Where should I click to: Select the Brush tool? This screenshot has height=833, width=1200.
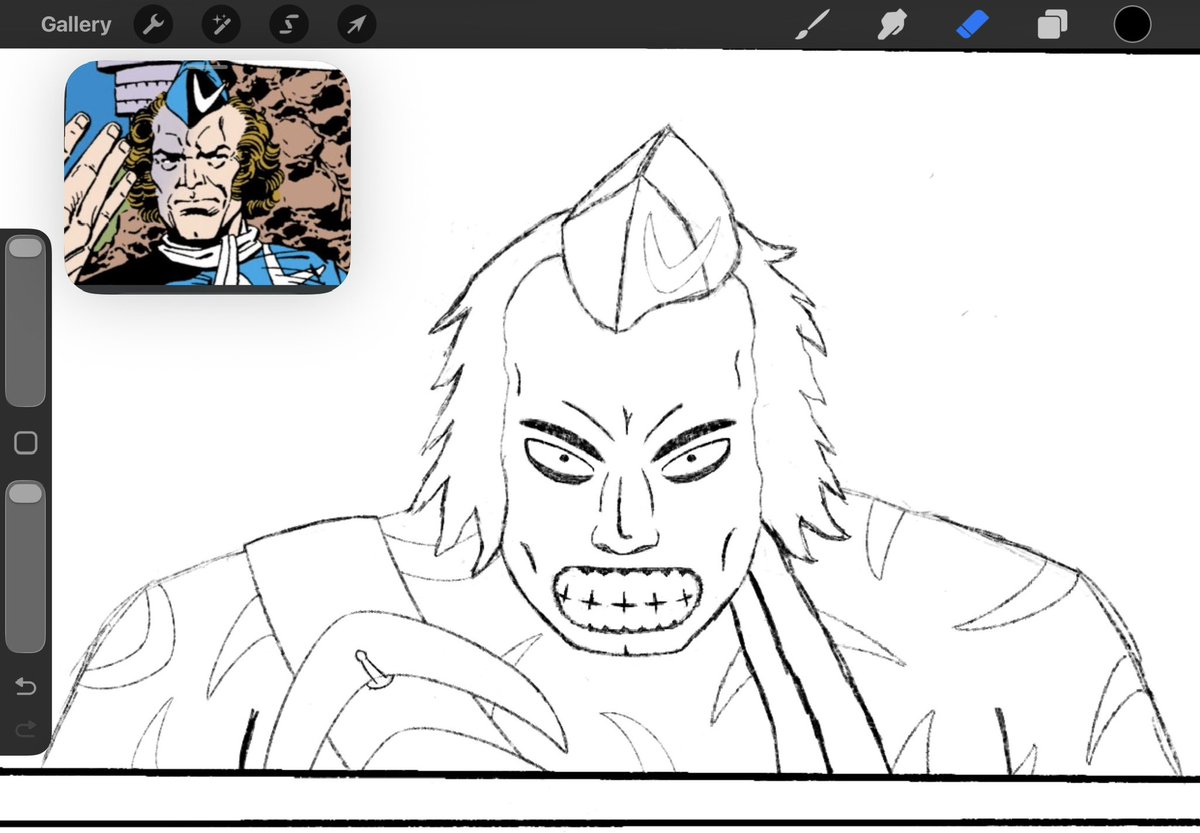tap(812, 25)
